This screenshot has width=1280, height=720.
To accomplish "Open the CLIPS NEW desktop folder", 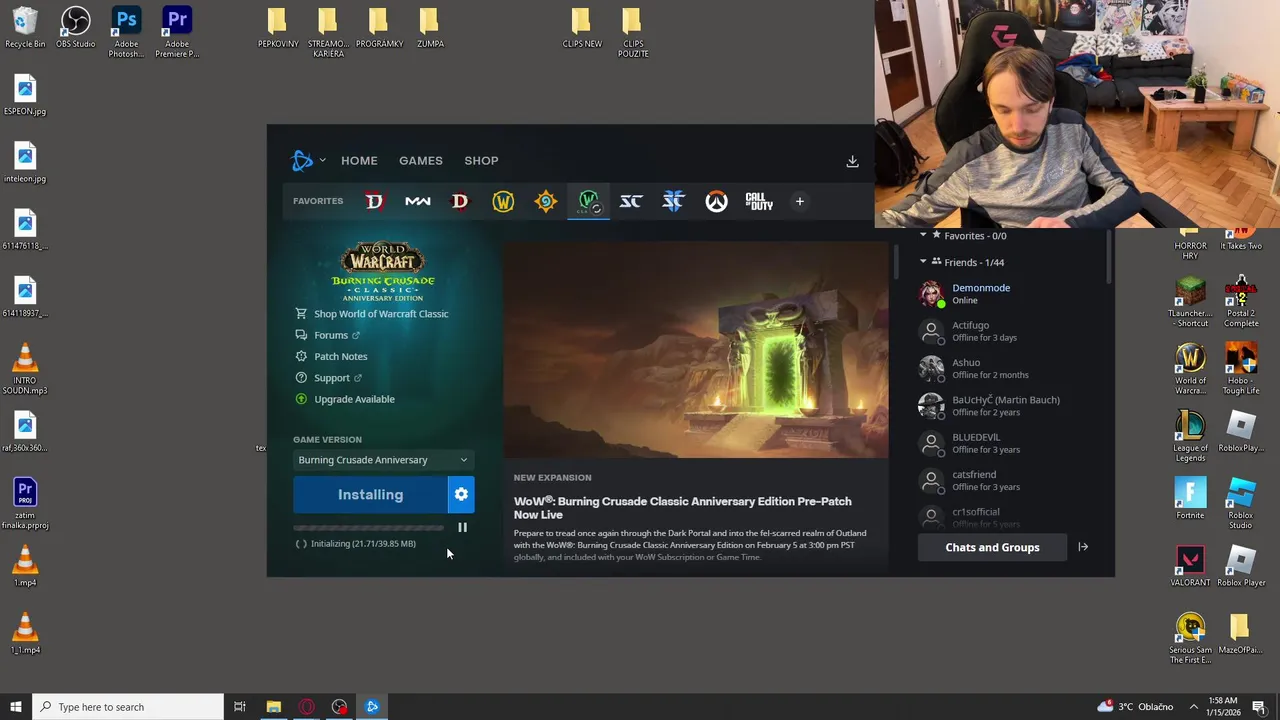I will pos(582,27).
